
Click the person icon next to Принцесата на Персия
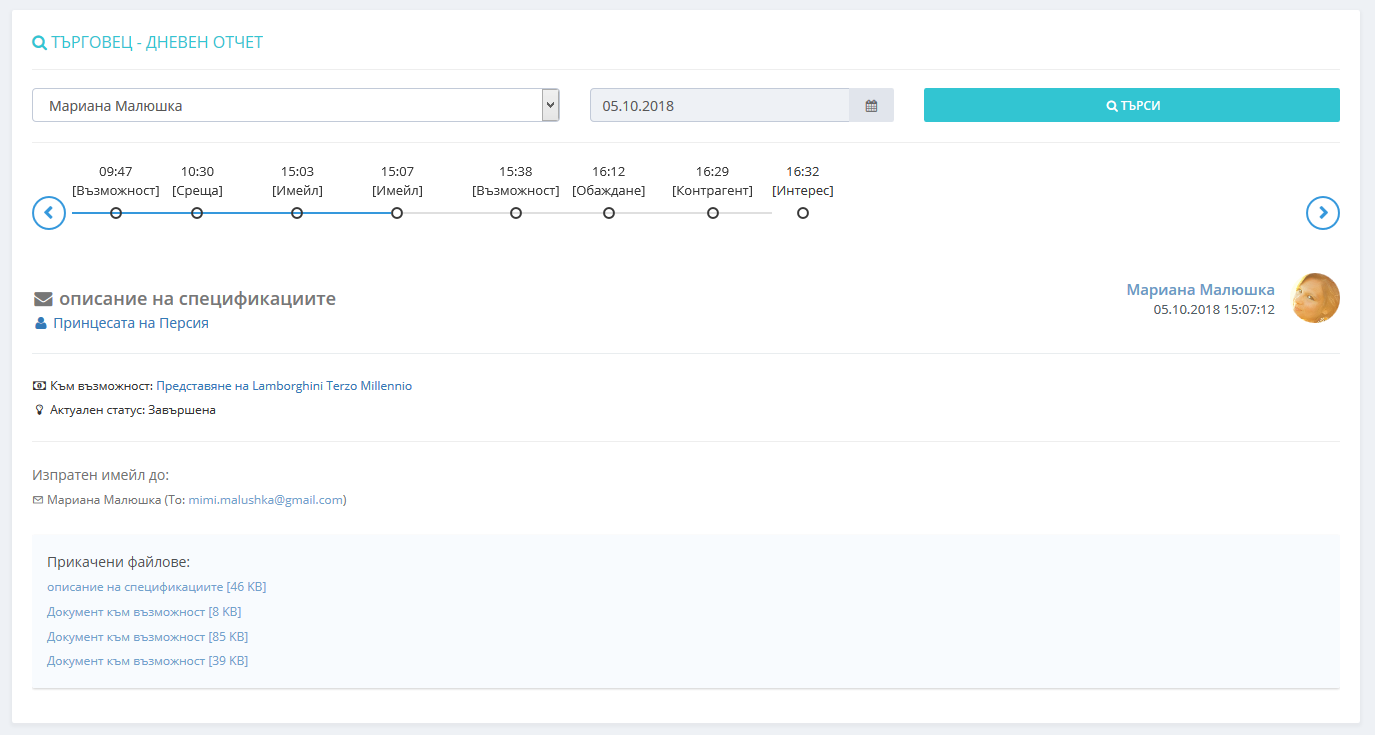[x=41, y=324]
